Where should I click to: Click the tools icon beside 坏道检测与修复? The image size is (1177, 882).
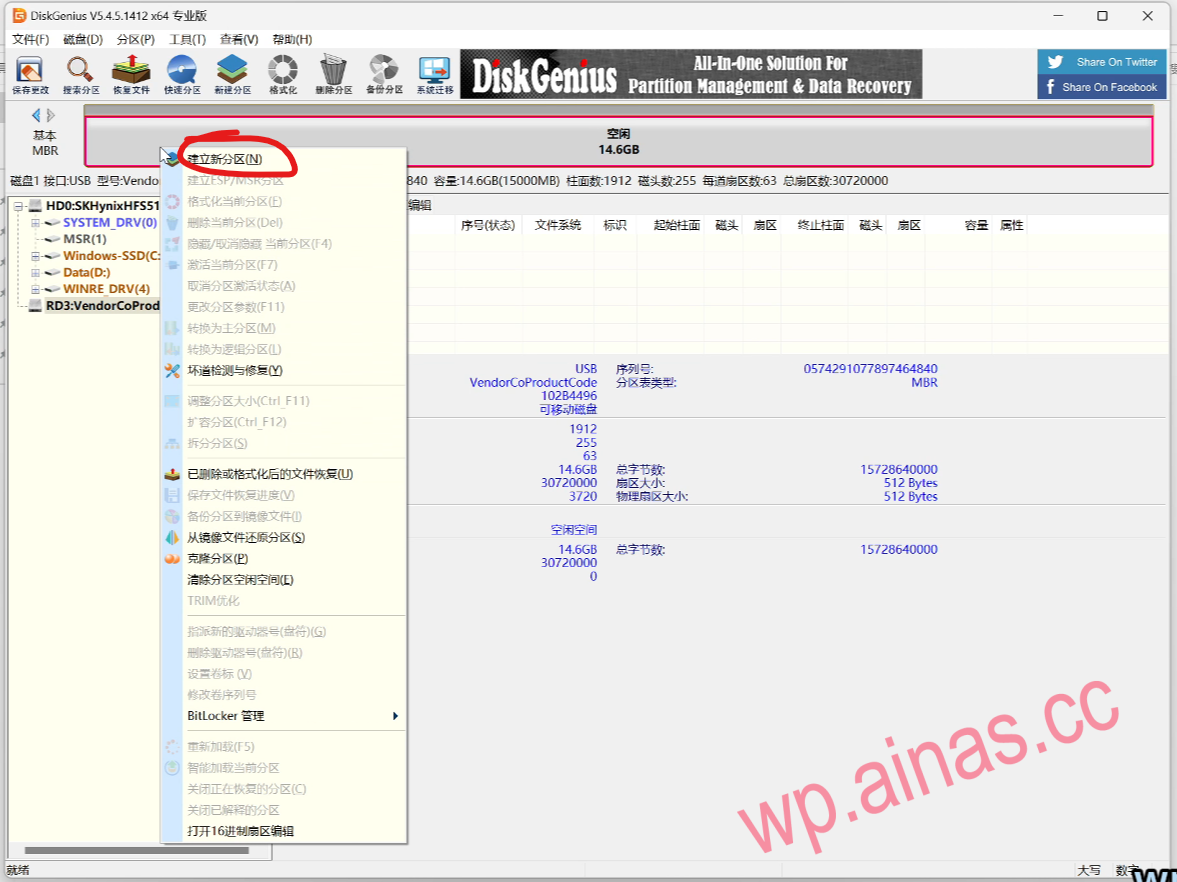coord(172,370)
